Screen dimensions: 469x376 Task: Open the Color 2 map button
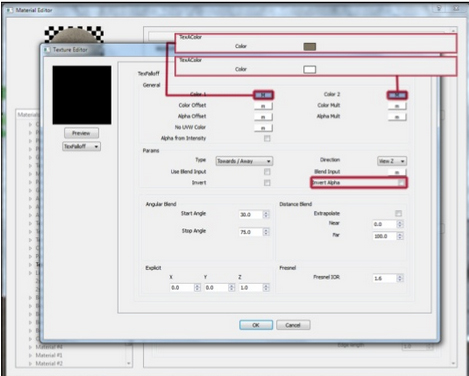click(397, 95)
